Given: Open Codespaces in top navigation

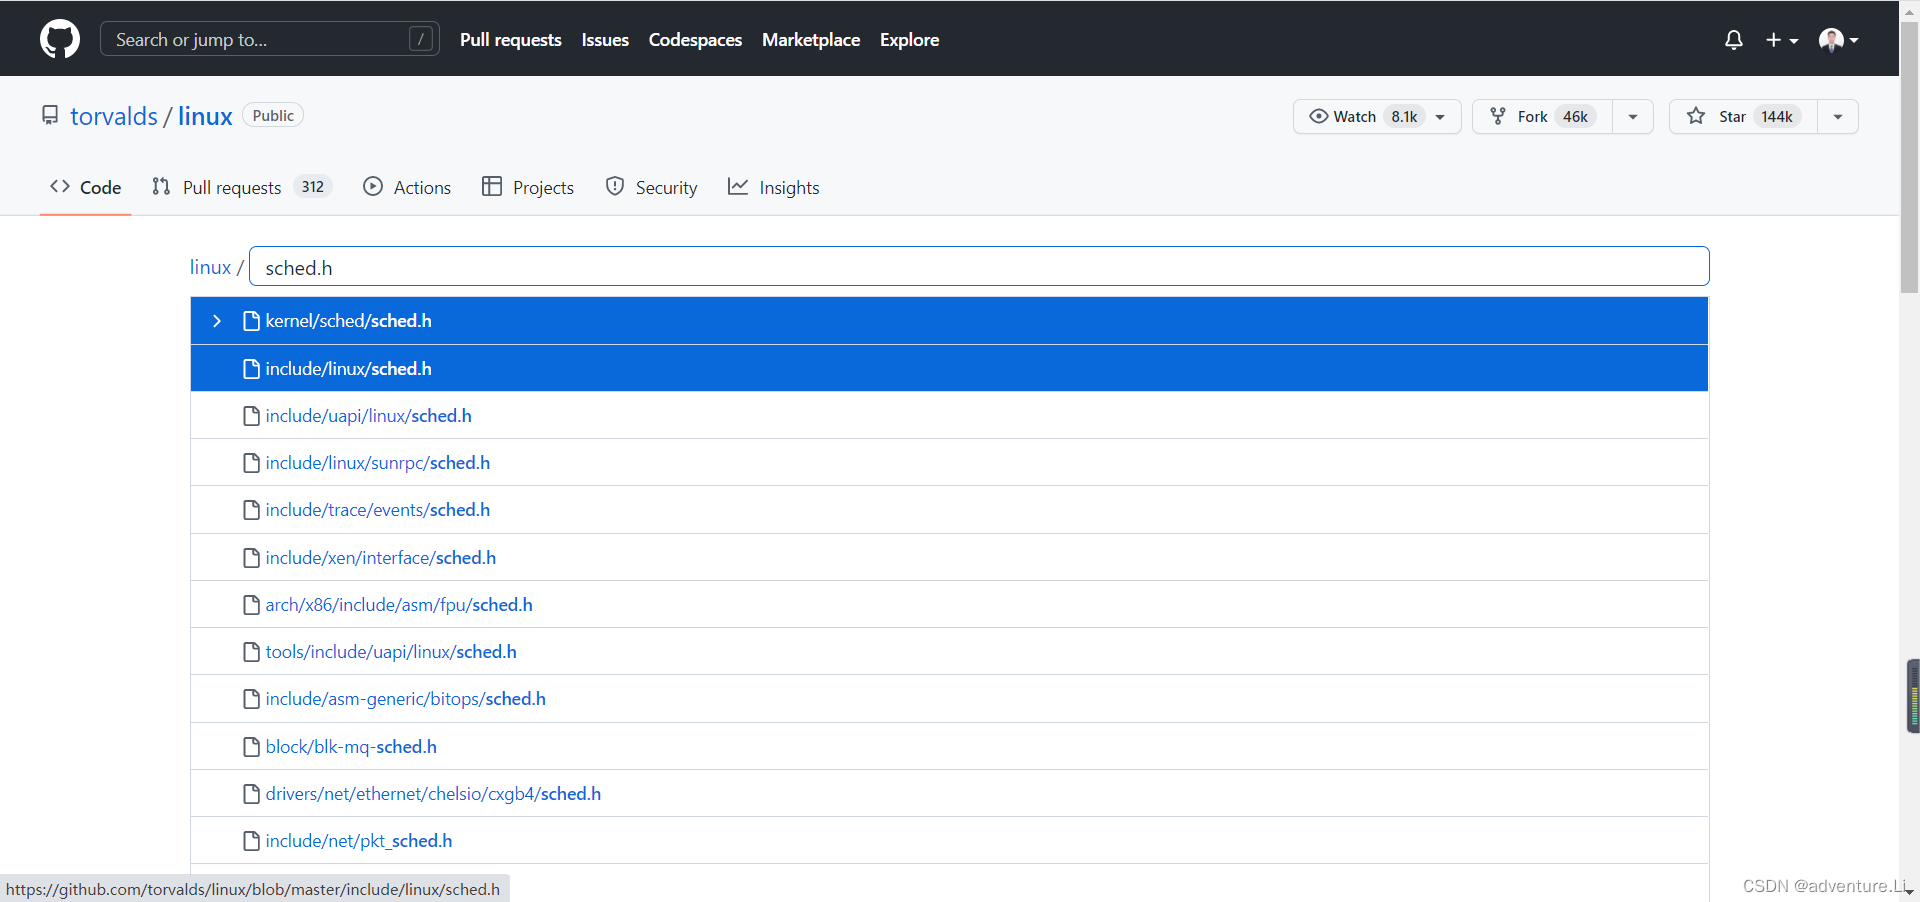Looking at the screenshot, I should click(x=695, y=40).
